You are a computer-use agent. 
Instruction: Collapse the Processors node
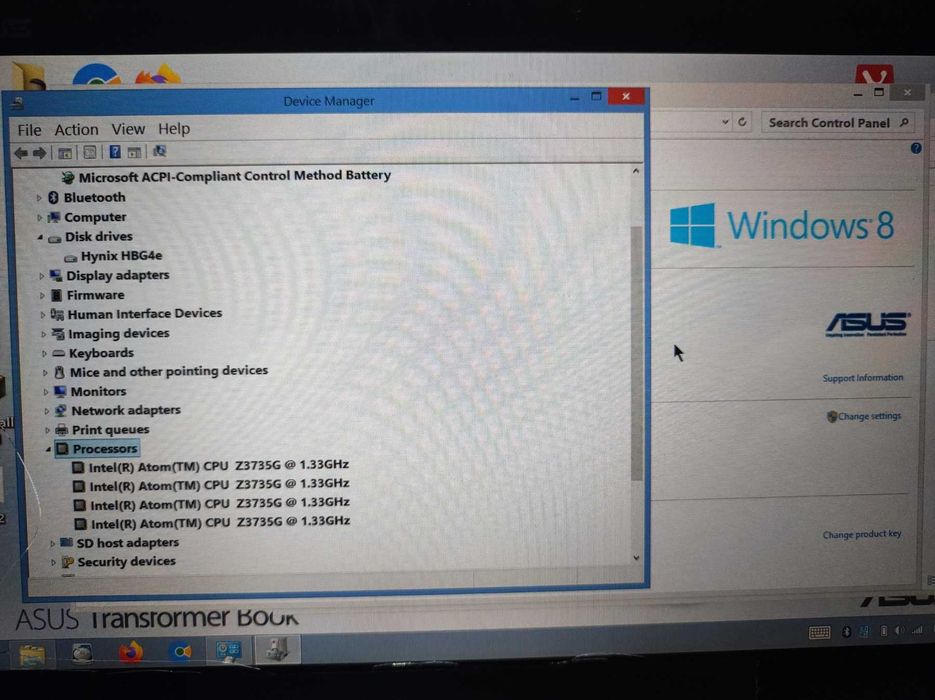click(48, 449)
